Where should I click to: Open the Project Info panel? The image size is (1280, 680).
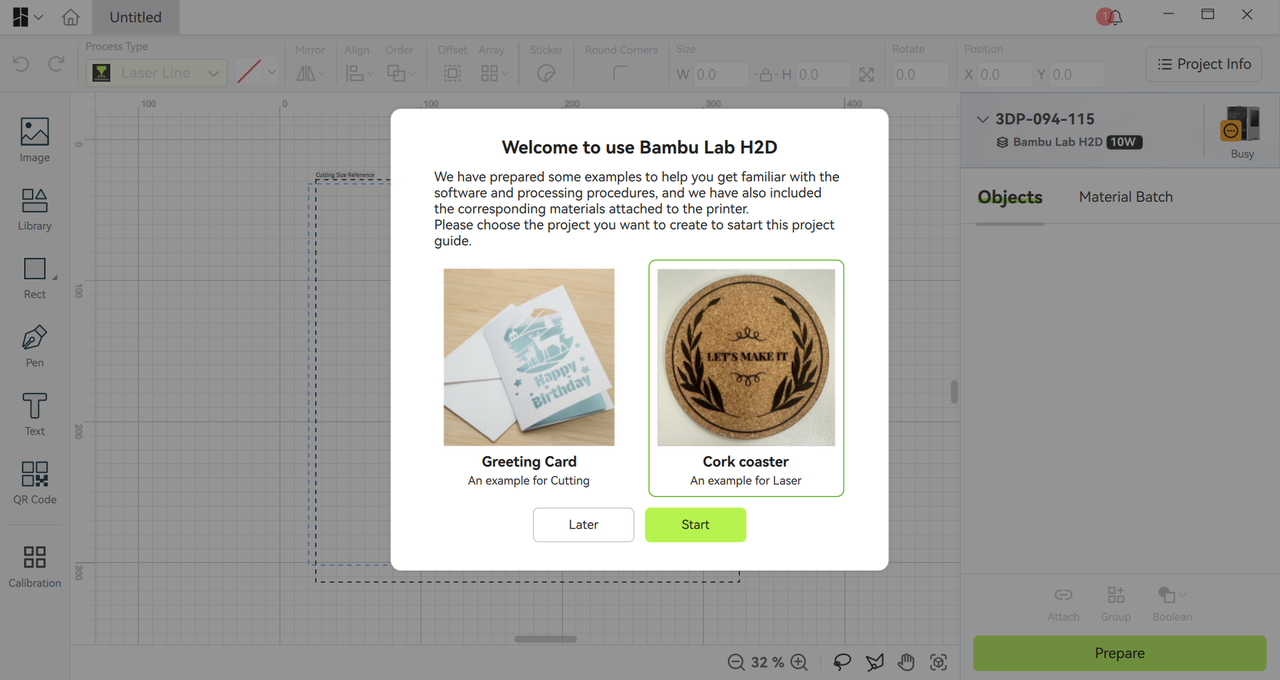[x=1204, y=64]
